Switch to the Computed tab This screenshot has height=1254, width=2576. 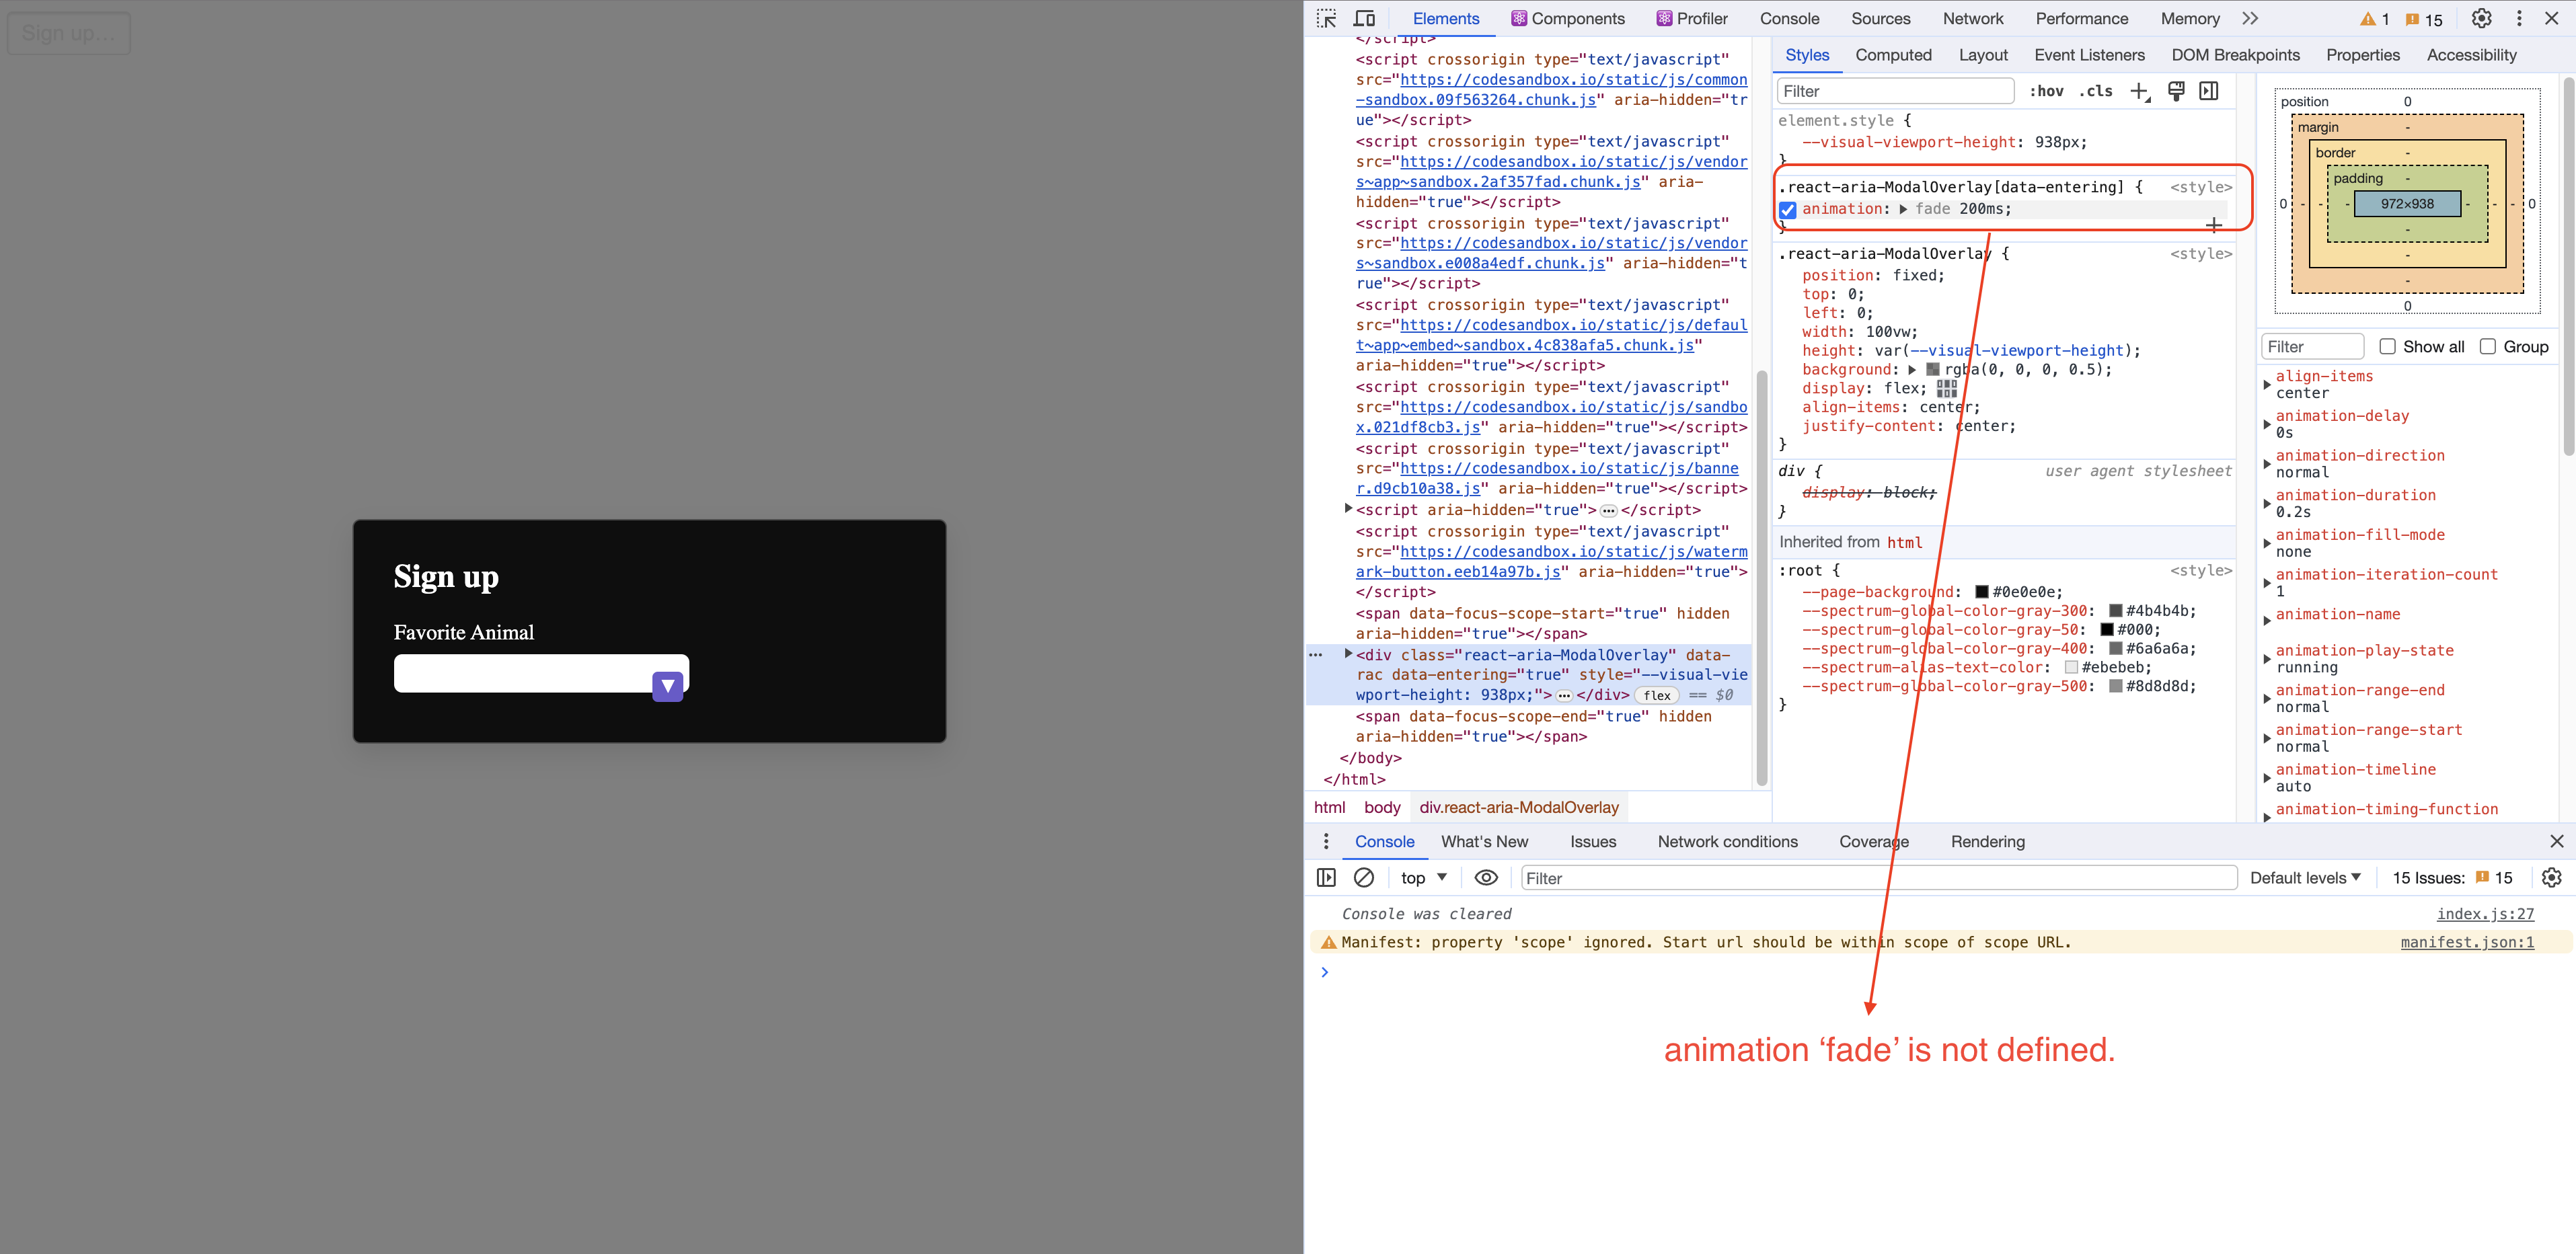point(1893,55)
